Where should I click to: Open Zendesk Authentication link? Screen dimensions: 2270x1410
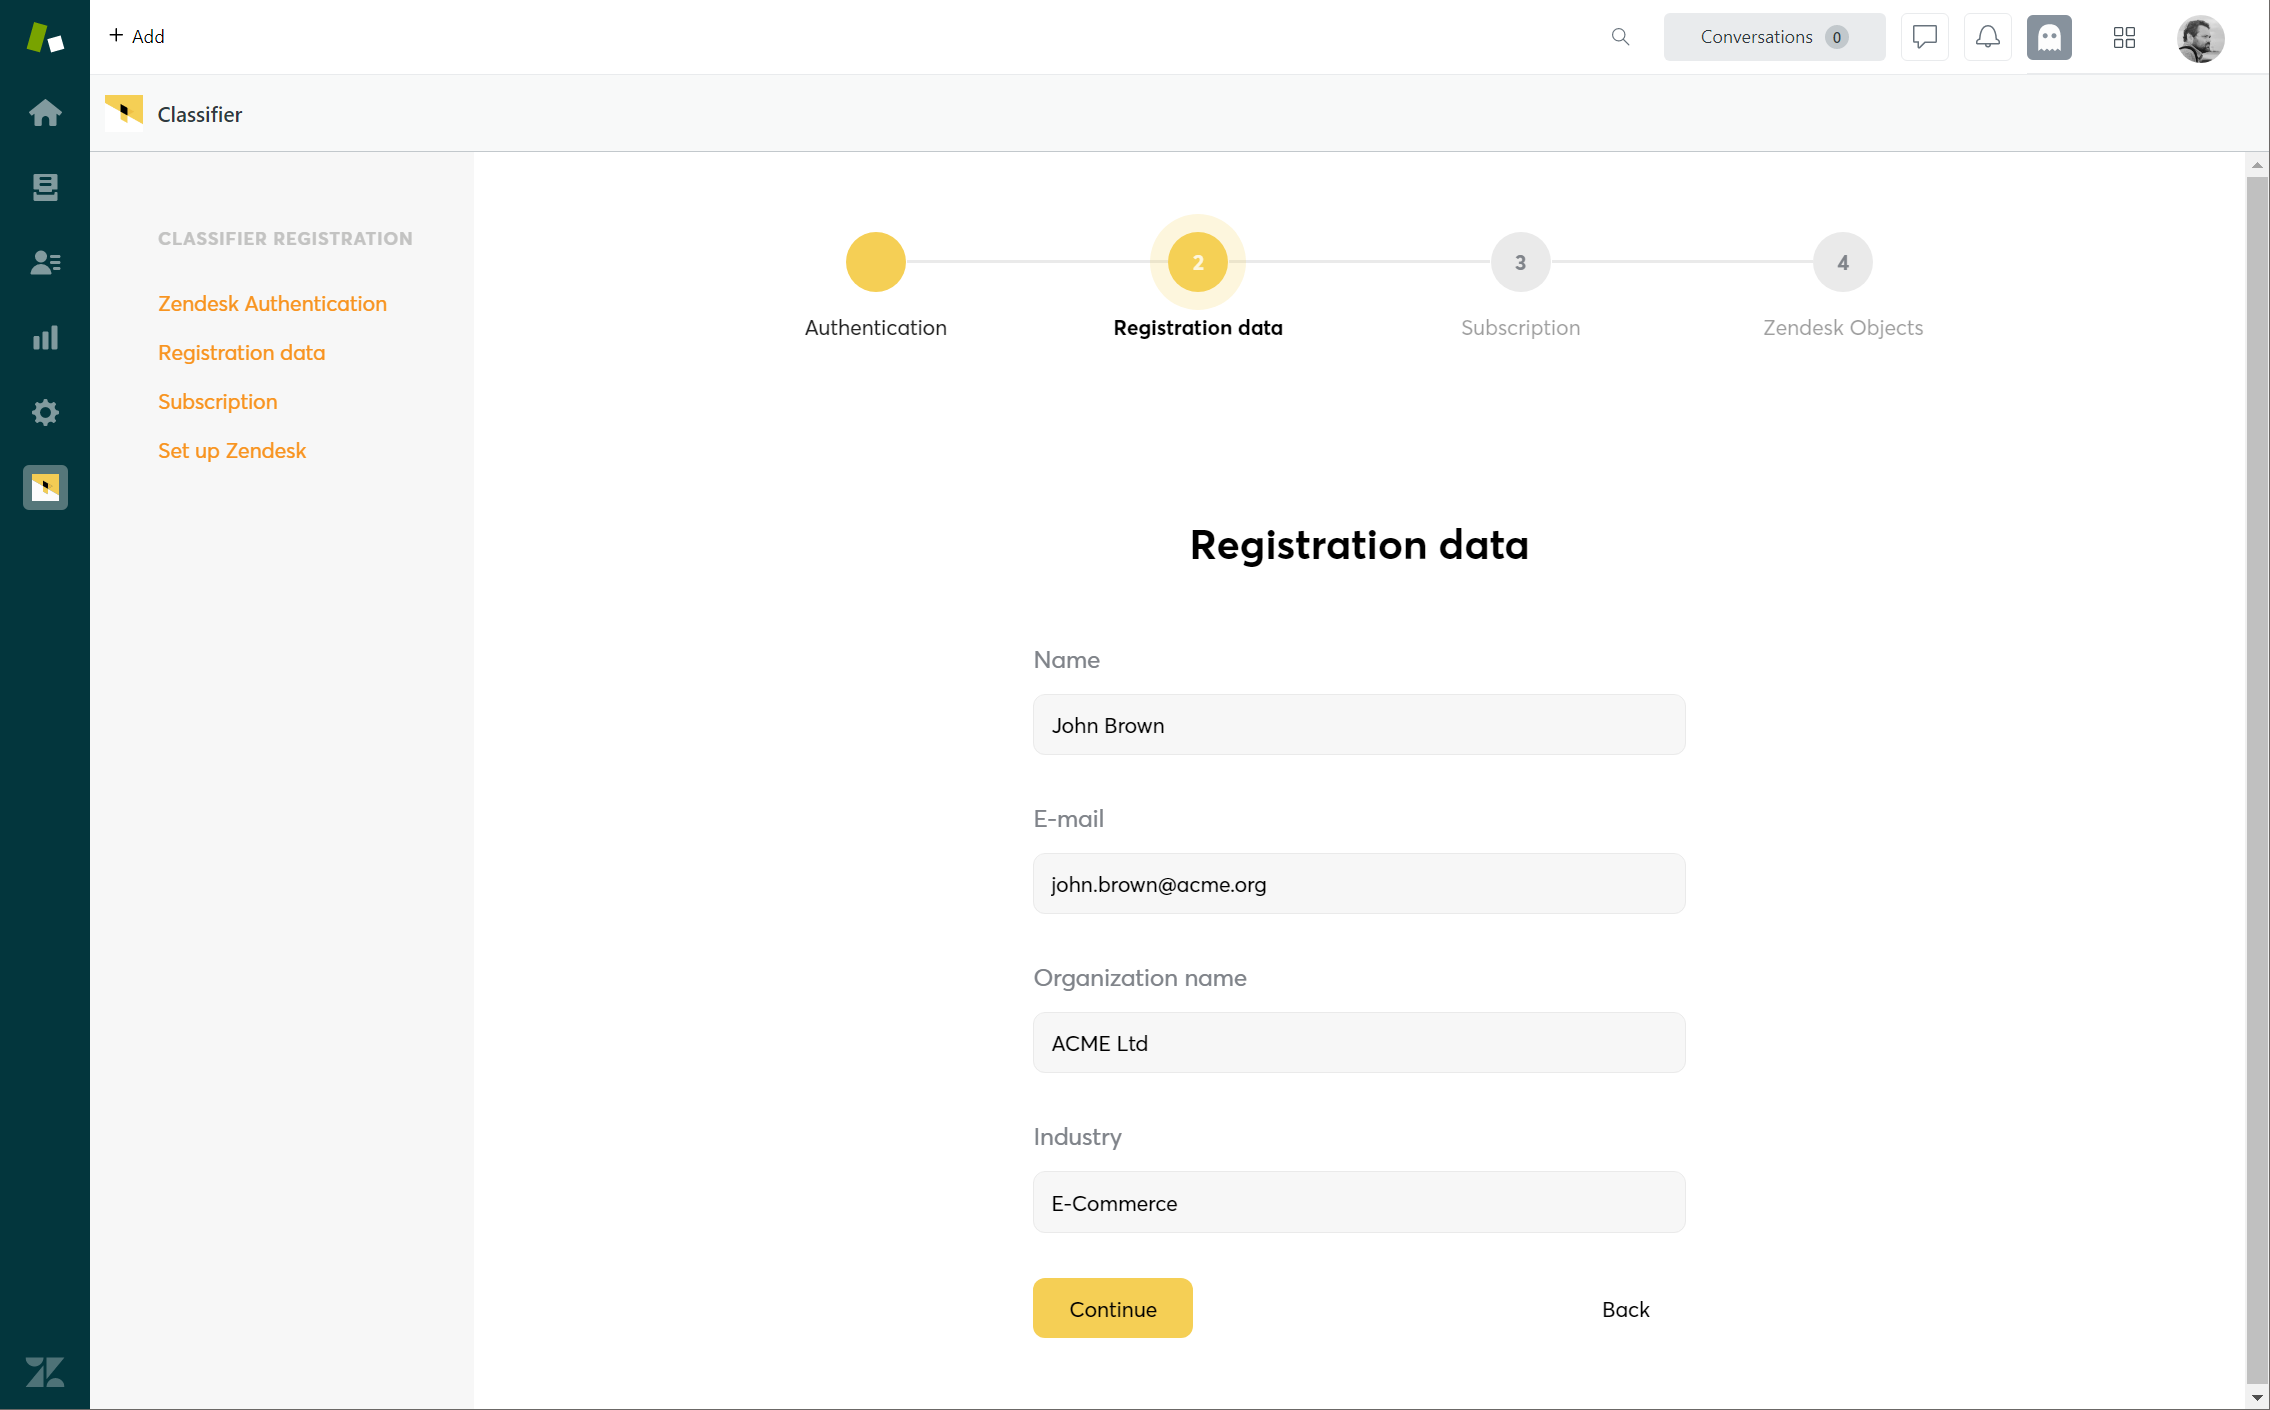(x=272, y=303)
